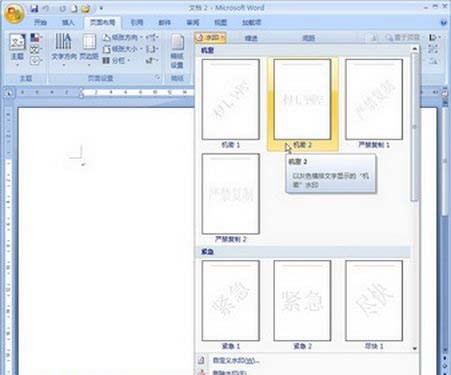
Task: Click the round Office button
Action: click(x=14, y=14)
